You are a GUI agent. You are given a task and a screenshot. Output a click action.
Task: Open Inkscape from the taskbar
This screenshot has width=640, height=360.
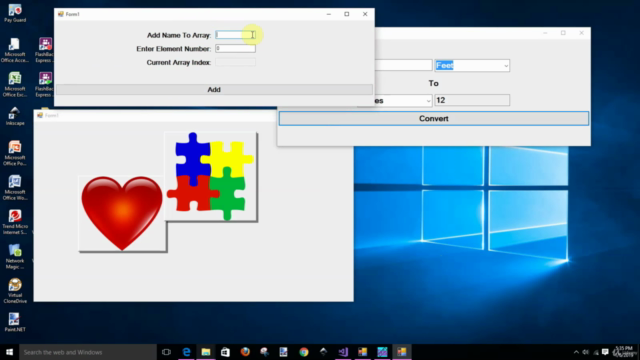click(x=323, y=352)
